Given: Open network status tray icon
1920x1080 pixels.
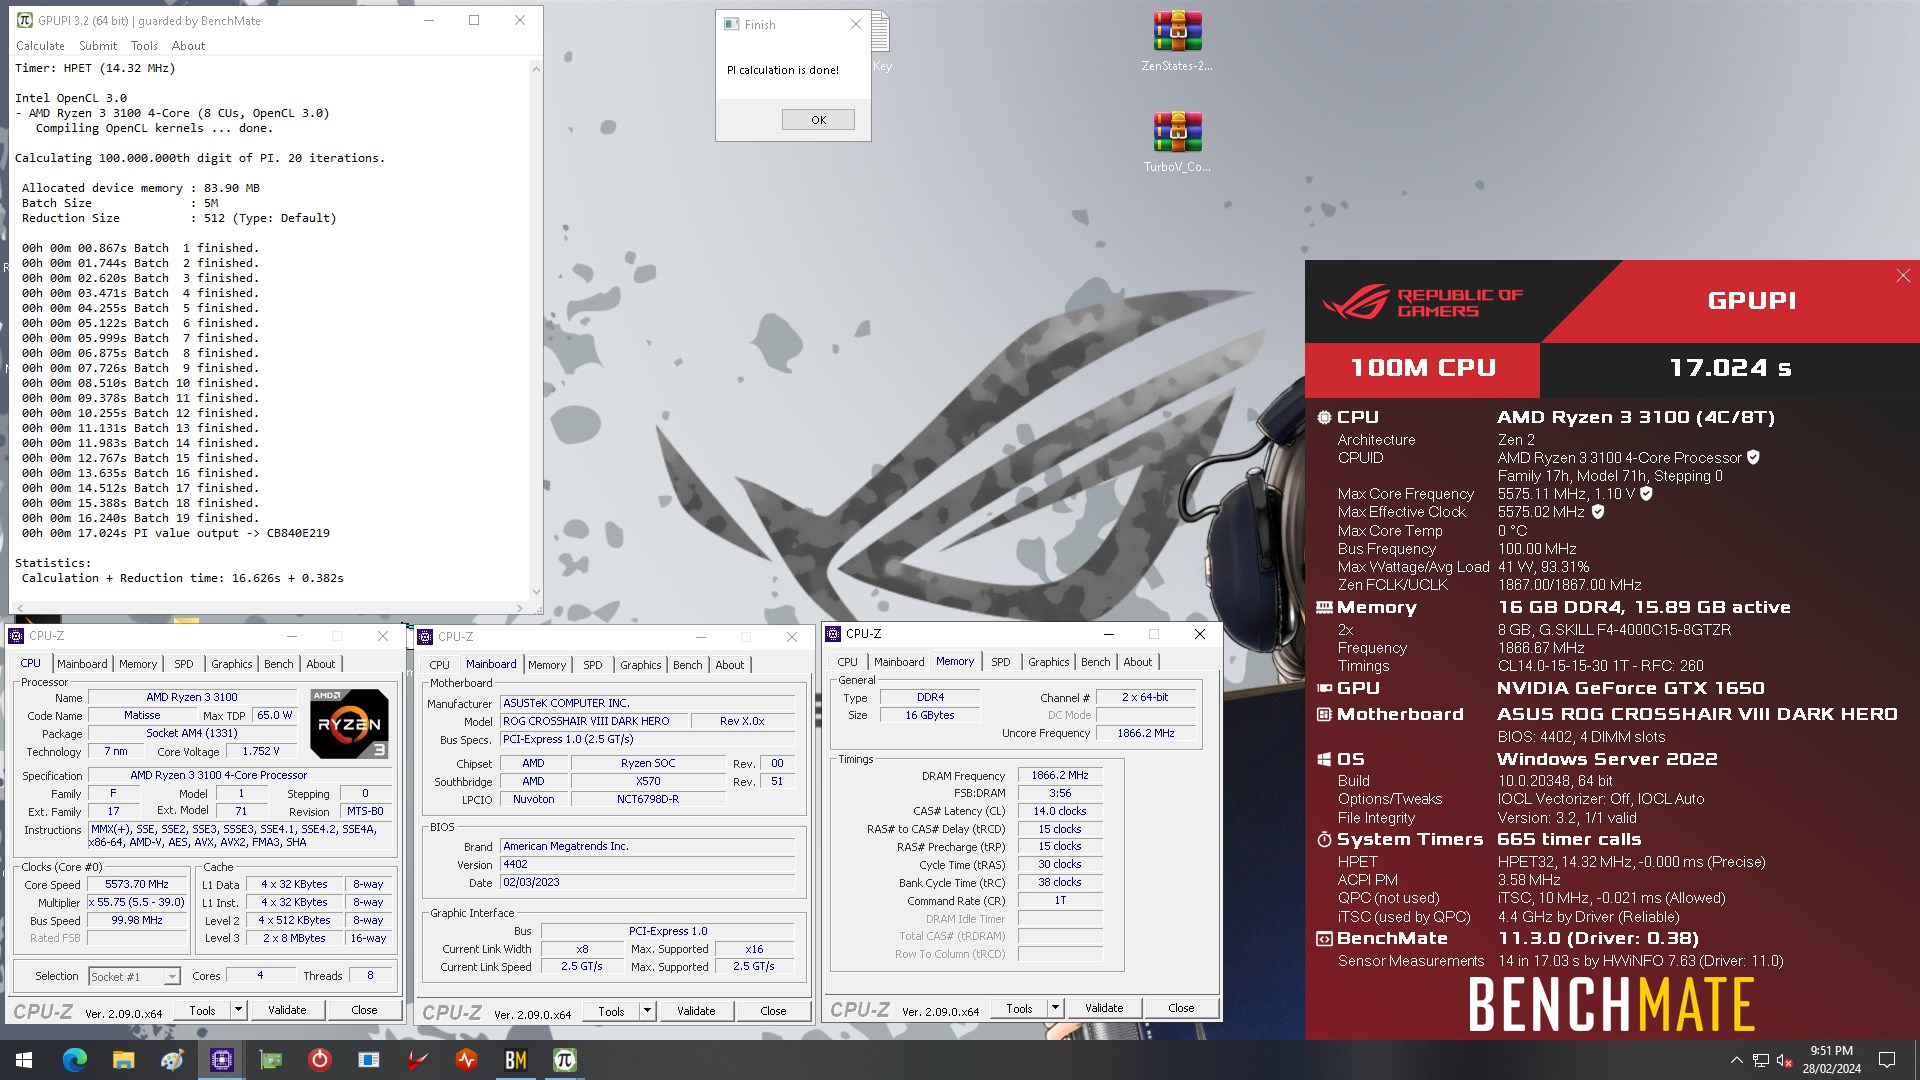Looking at the screenshot, I should coord(1761,1060).
